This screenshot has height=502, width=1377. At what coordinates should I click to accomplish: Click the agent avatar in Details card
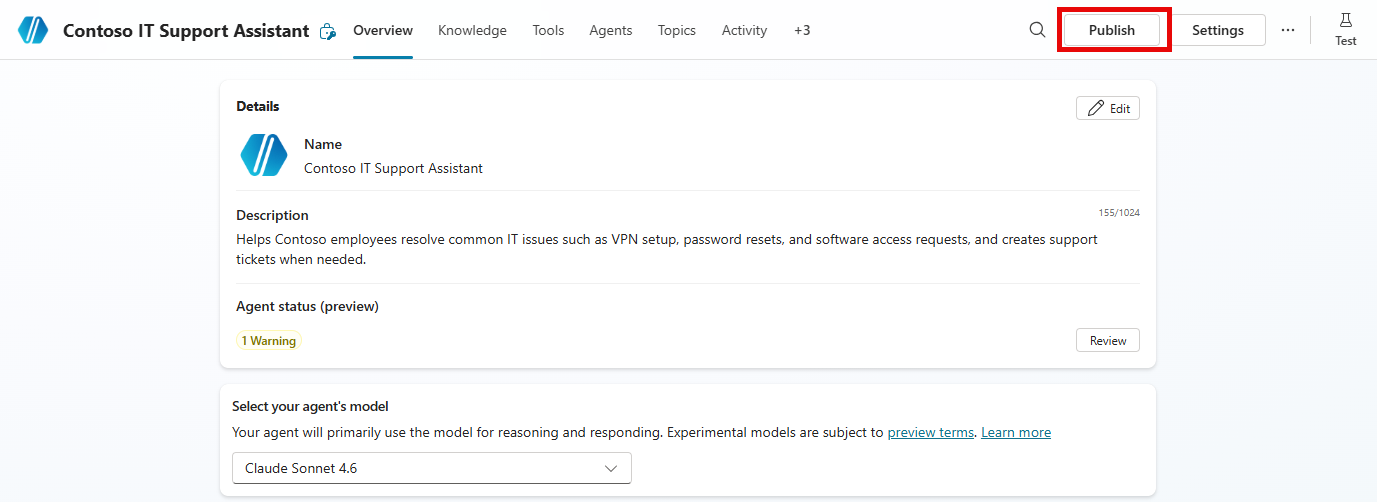coord(264,156)
